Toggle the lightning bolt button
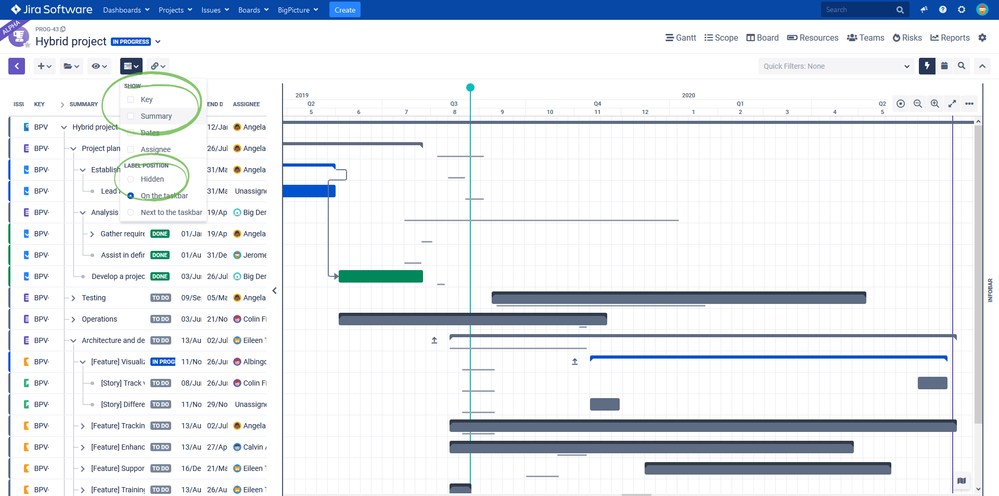The height and width of the screenshot is (496, 999). (927, 66)
